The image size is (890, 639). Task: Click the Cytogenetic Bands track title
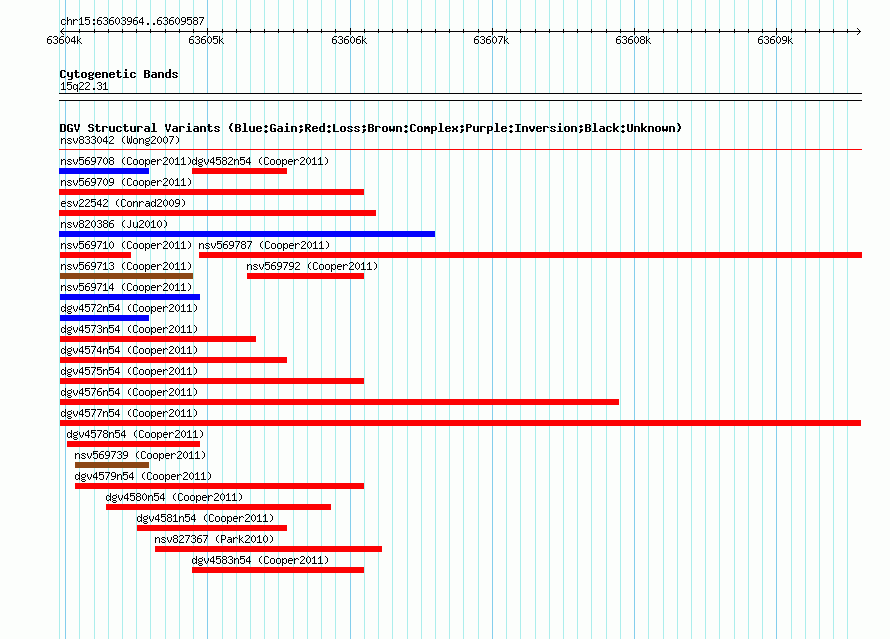tap(119, 74)
